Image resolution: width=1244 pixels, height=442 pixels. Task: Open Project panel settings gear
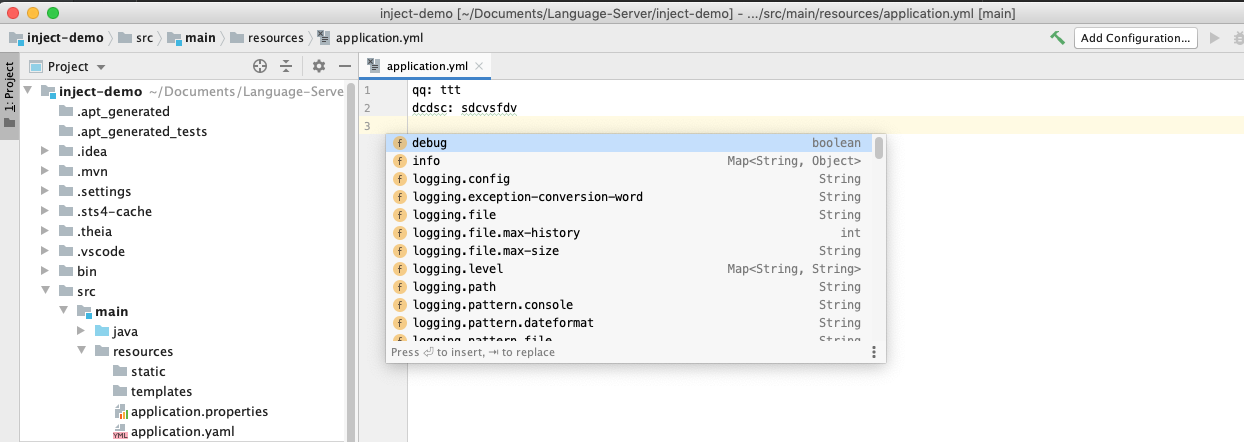point(319,66)
